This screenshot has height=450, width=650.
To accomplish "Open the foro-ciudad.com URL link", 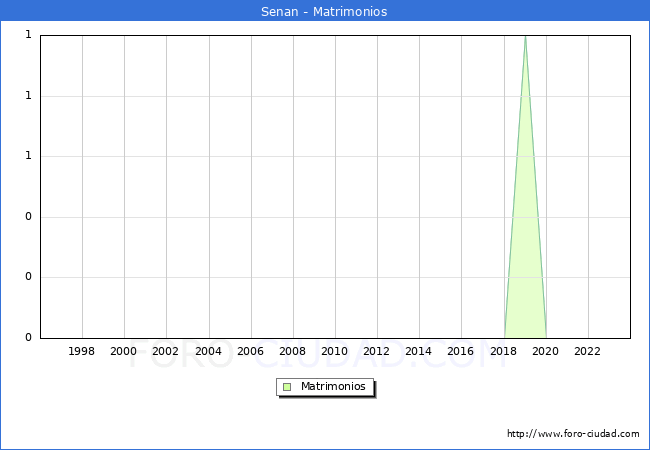I will pos(573,434).
